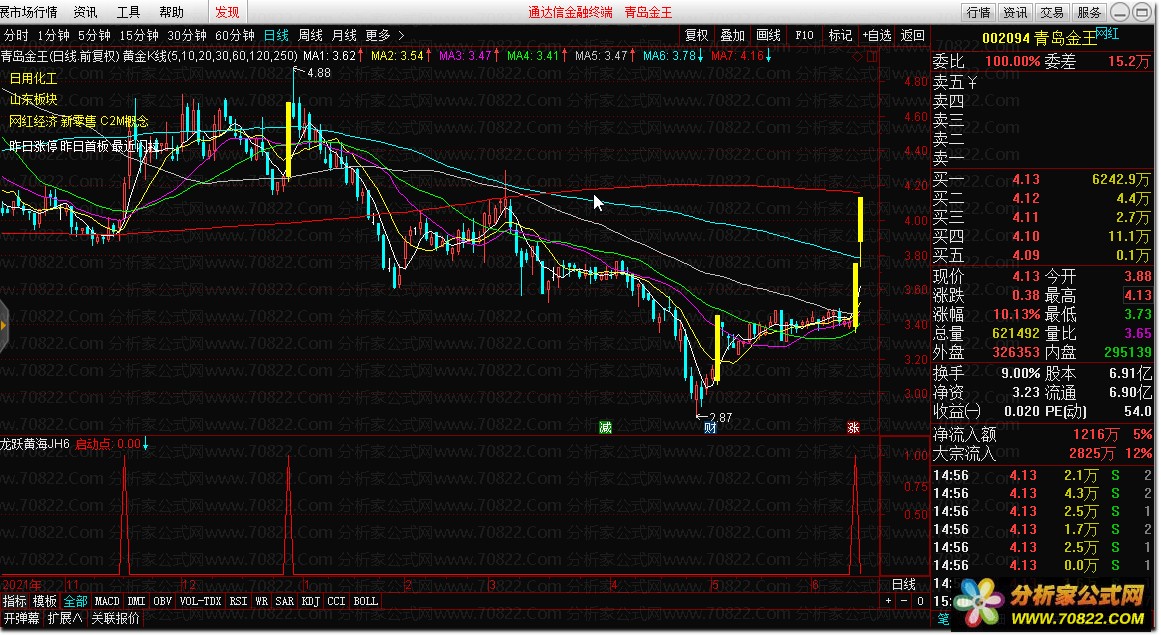Click the stock title 002094 青岛金王
The width and height of the screenshot is (1161, 635).
(x=1038, y=38)
